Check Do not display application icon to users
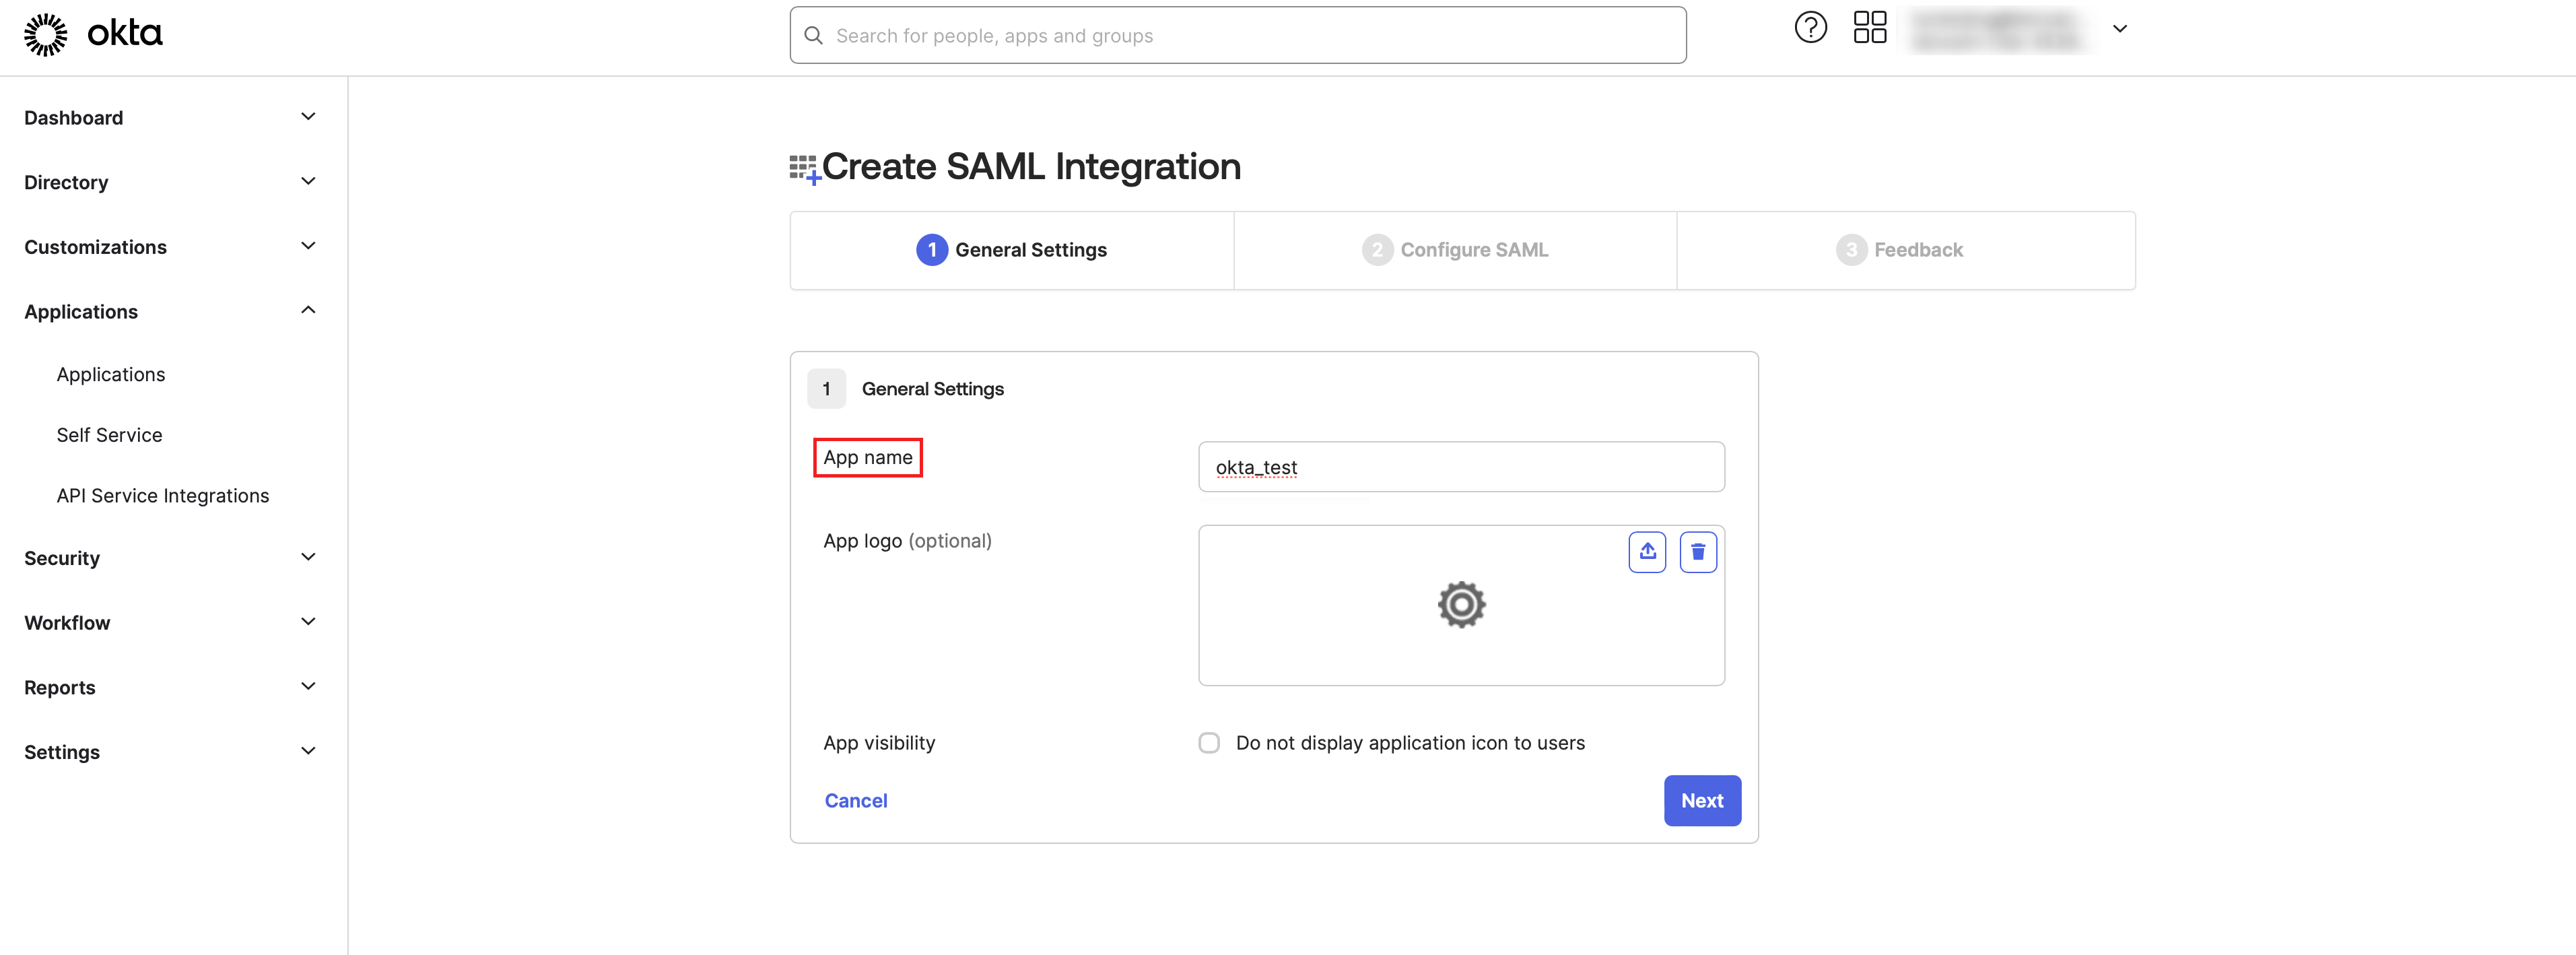2576x955 pixels. coord(1209,743)
